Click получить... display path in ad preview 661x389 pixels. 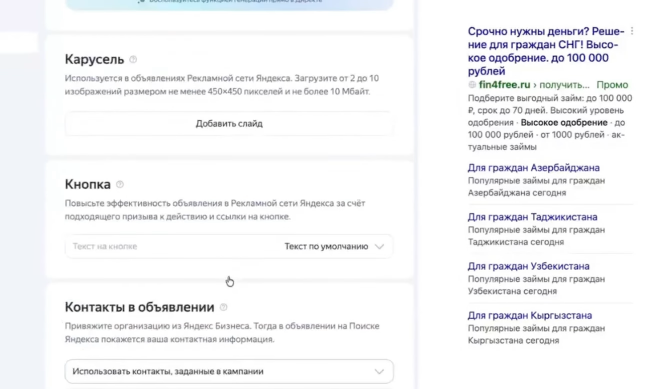564,85
